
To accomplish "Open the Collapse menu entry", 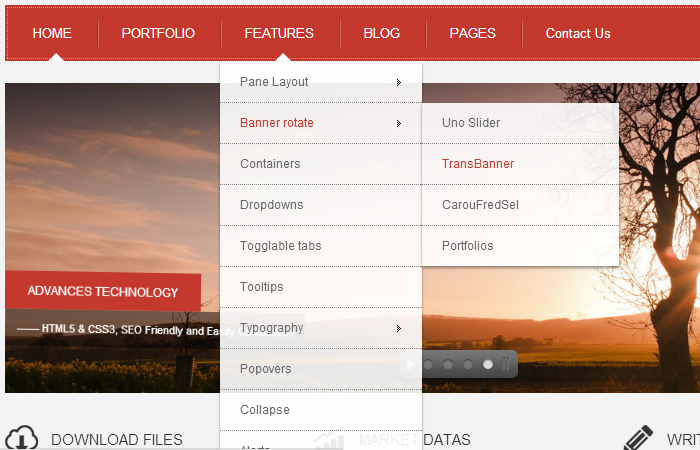I will tap(321, 410).
